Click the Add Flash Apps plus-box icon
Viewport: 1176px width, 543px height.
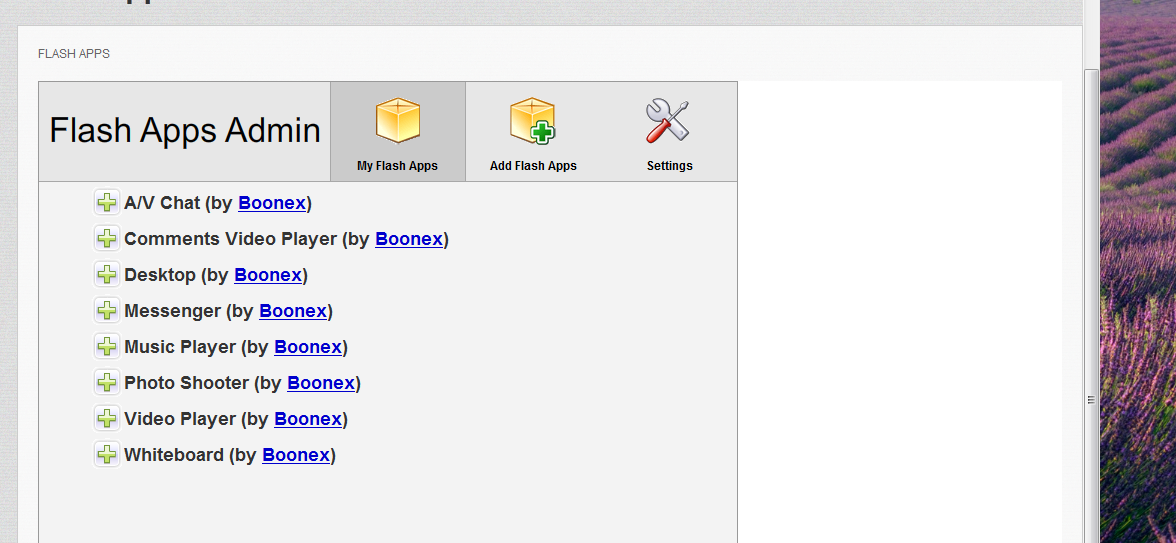click(532, 121)
